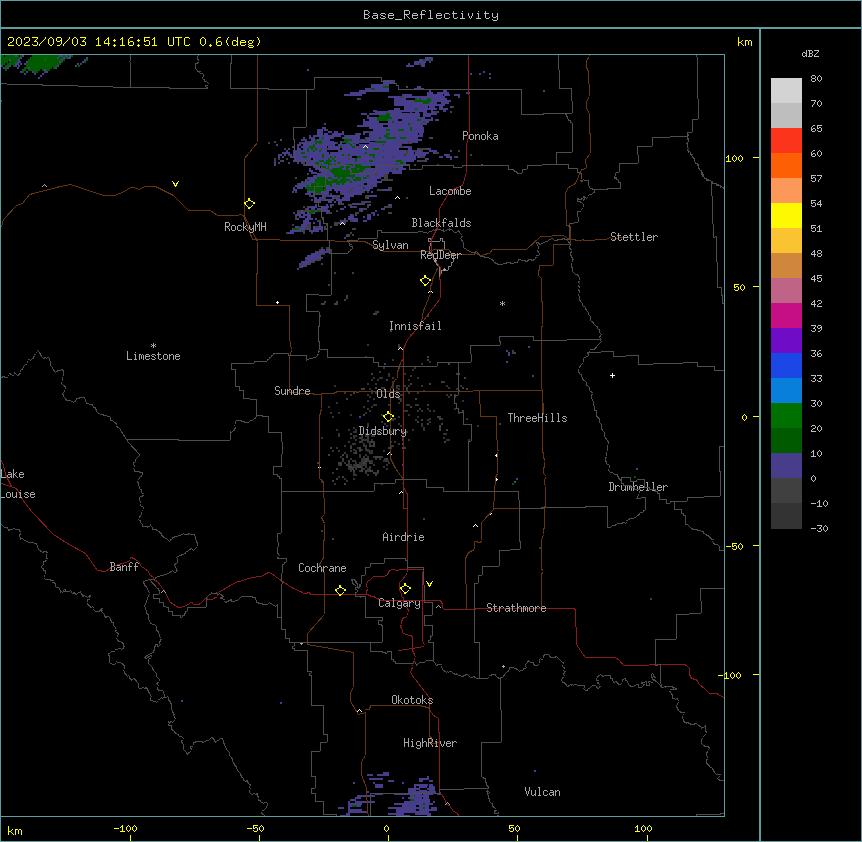862x842 pixels.
Task: Select the Innisfail label
Action: pyautogui.click(x=415, y=326)
